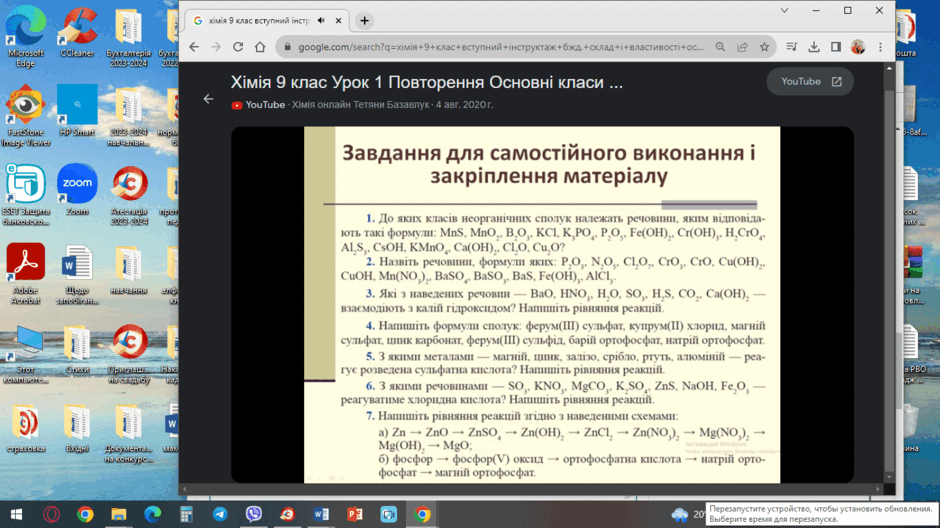Reload the page in Chrome
The image size is (940, 528).
coord(238,47)
